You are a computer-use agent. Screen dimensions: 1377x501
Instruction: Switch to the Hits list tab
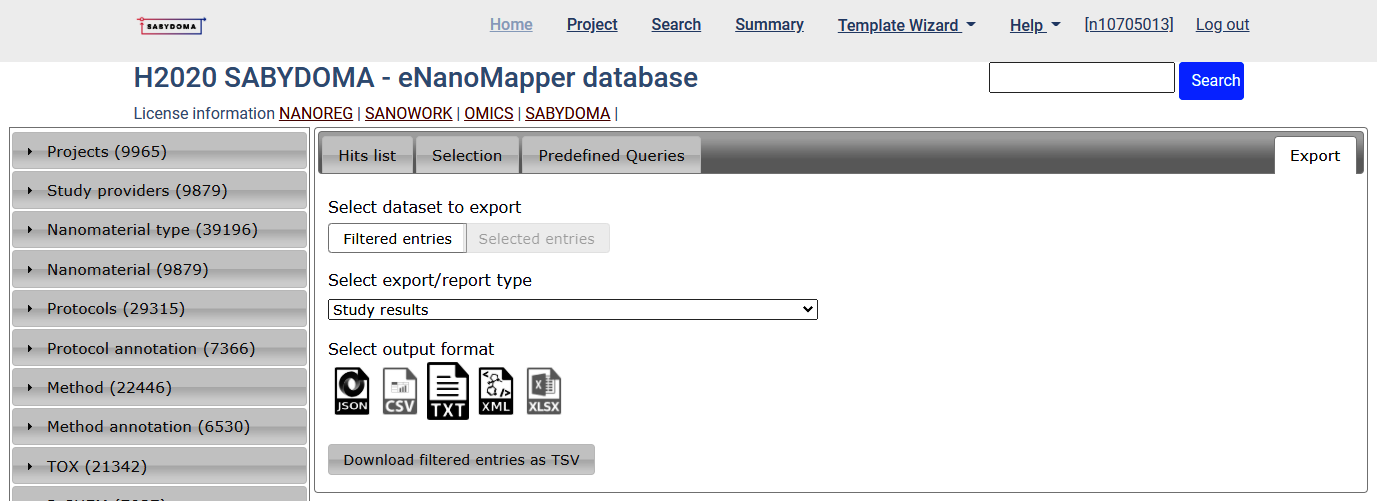tap(367, 156)
